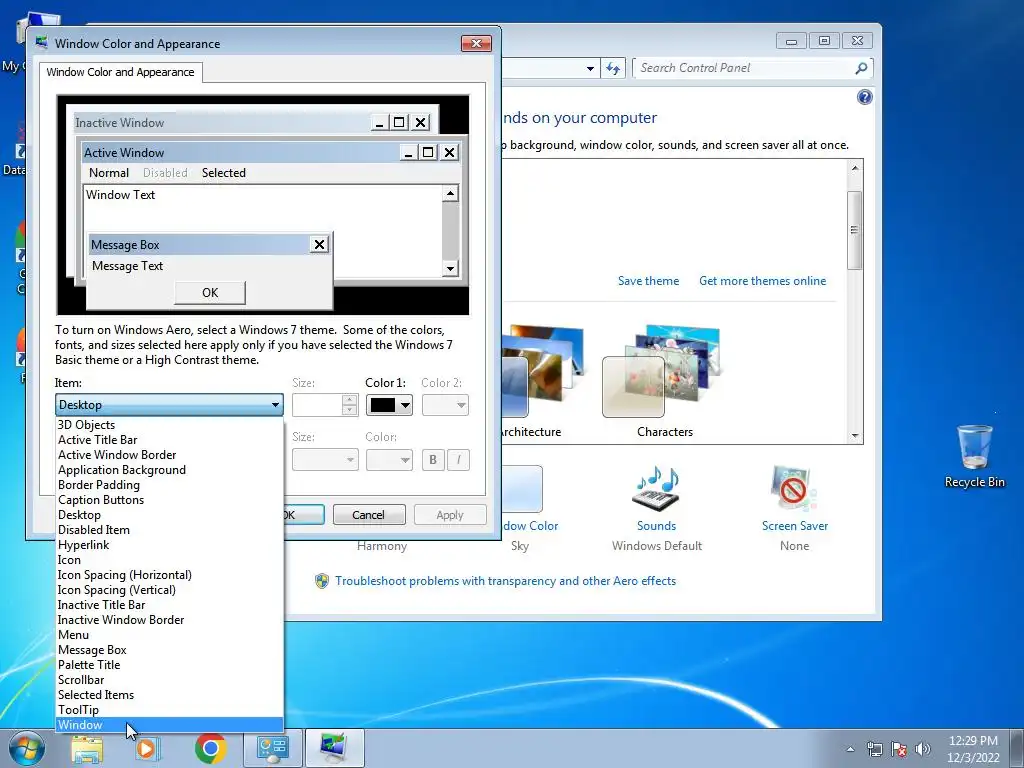The width and height of the screenshot is (1024, 768).
Task: Click the Window Color and Appearance tab
Action: [x=120, y=72]
